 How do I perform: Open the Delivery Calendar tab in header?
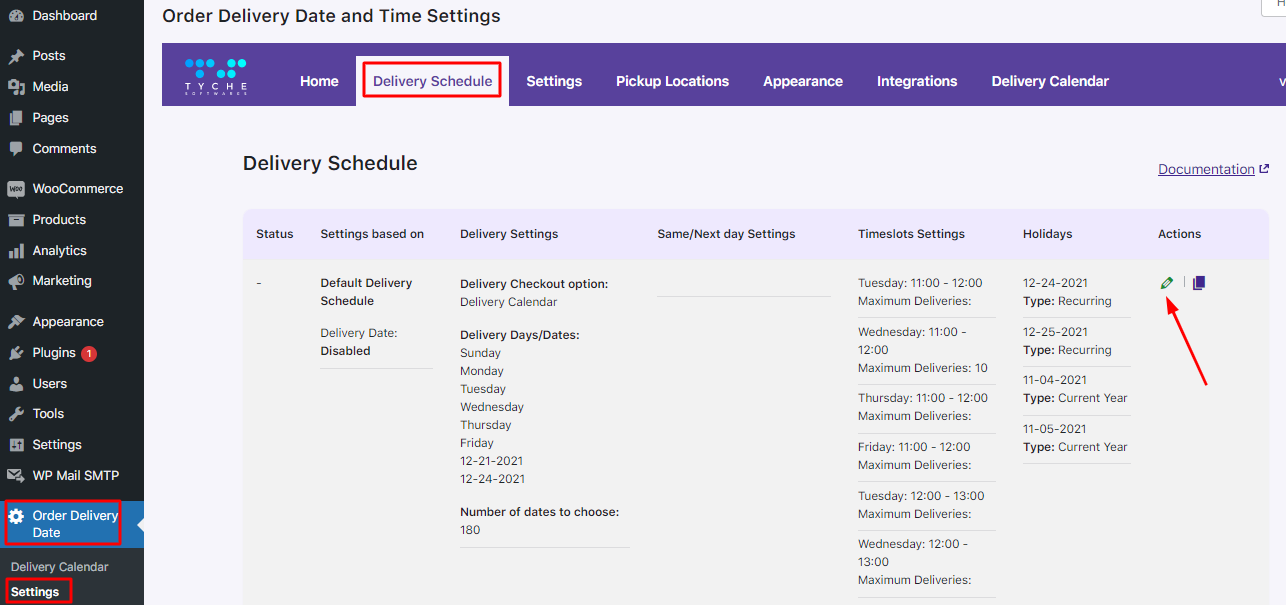click(x=1050, y=81)
